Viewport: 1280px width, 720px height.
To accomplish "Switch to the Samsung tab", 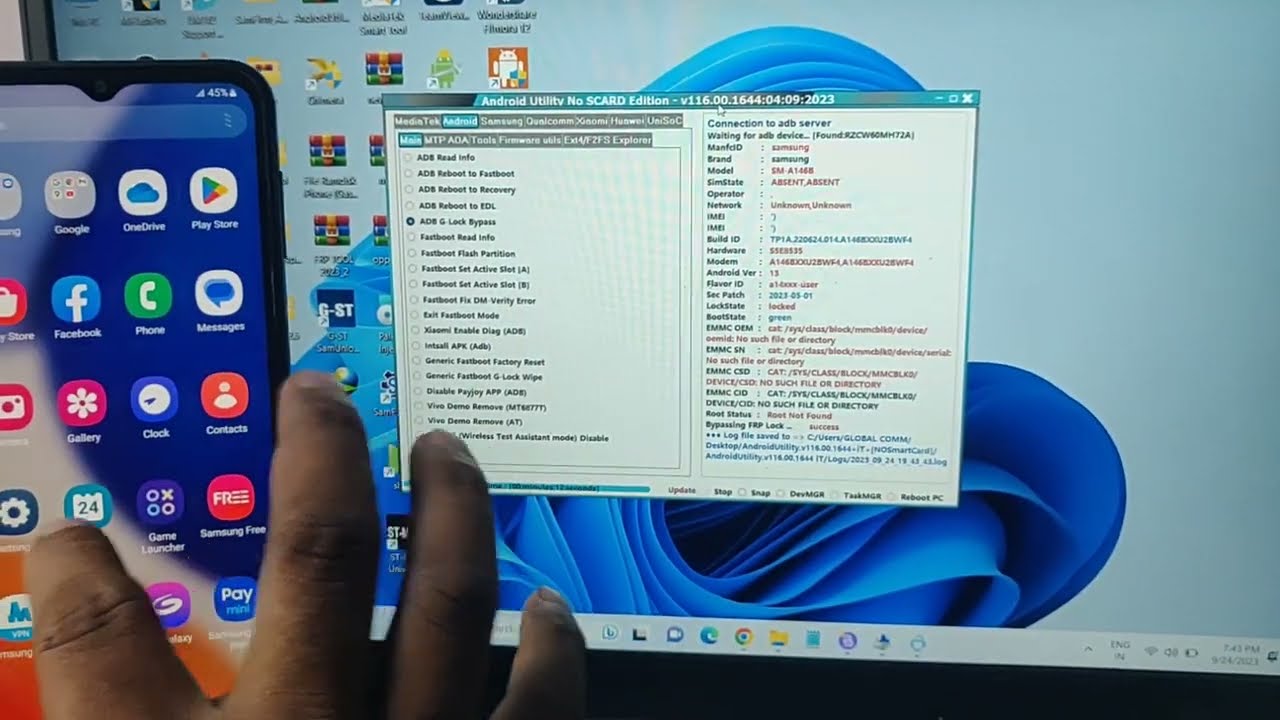I will pyautogui.click(x=501, y=121).
